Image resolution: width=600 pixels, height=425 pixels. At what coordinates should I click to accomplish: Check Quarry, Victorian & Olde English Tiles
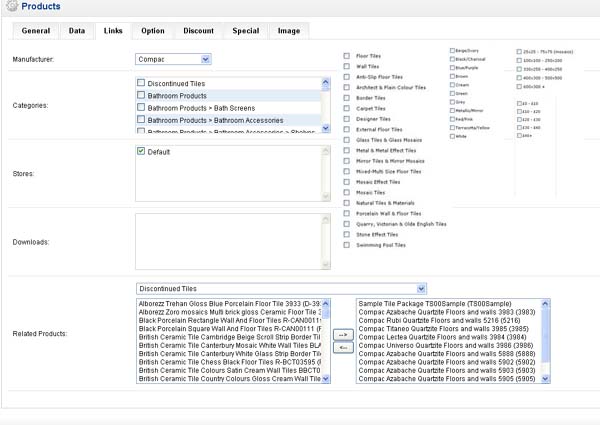pos(346,224)
